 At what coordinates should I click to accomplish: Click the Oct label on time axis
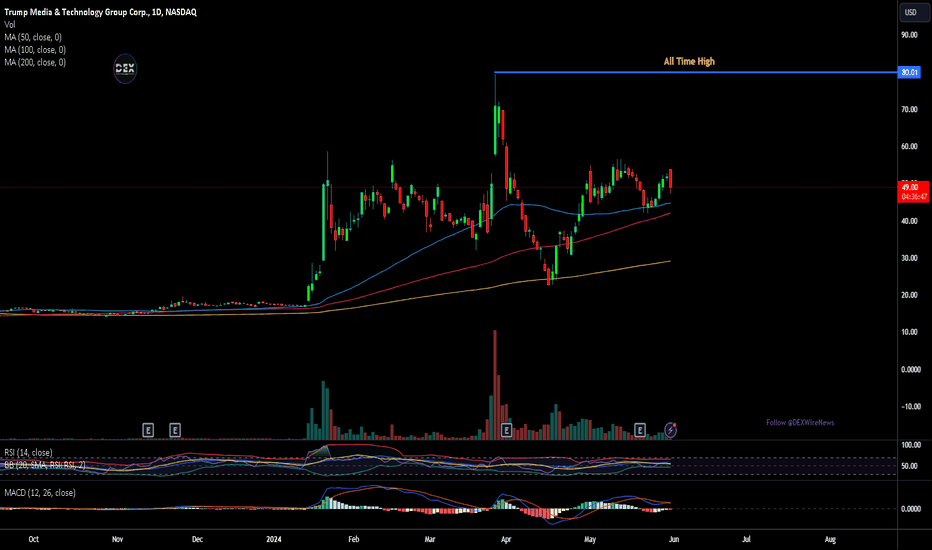34,539
